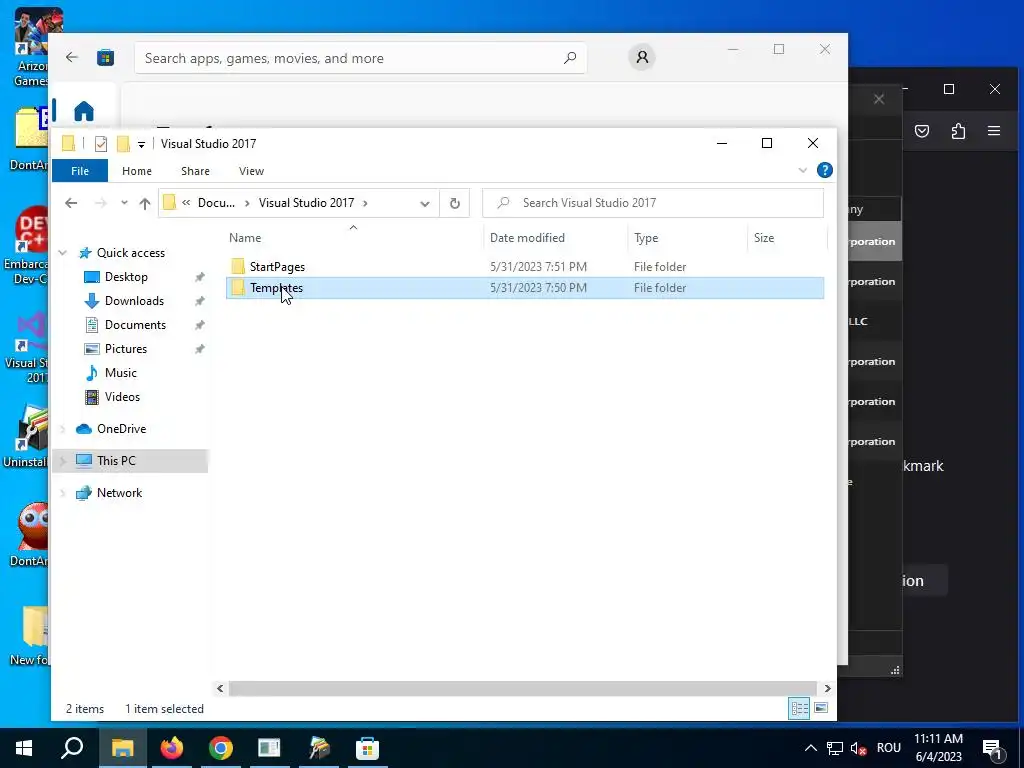The height and width of the screenshot is (768, 1024).
Task: Click the horizontal scrollbar track
Action: [x=522, y=688]
